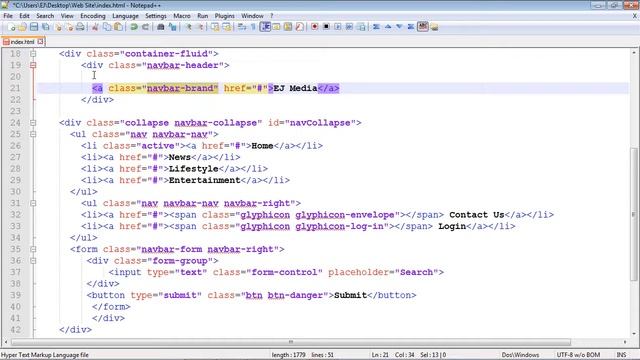The width and height of the screenshot is (640, 360).
Task: Click "UTF-8 w/o BOM" in status bar
Action: tap(577, 355)
